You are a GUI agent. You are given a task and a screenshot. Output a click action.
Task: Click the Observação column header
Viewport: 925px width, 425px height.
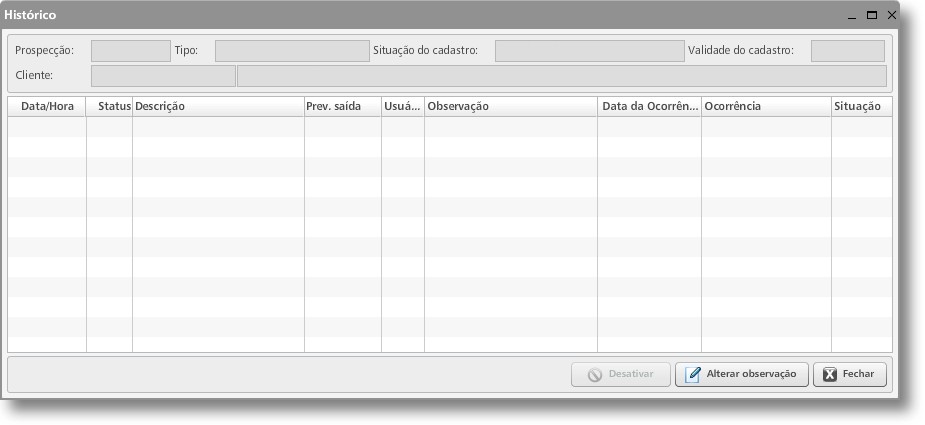511,106
